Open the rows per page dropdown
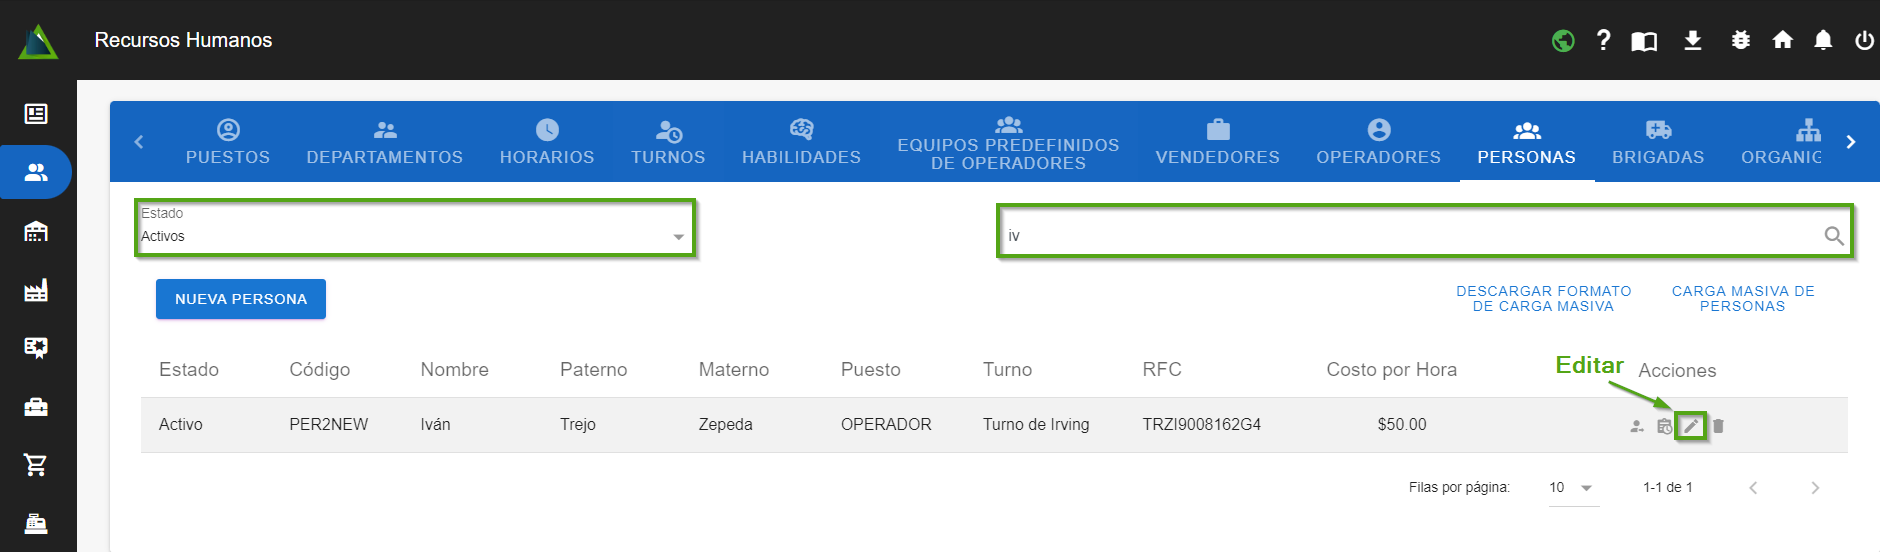Screen dimensions: 1880x552 point(1573,488)
